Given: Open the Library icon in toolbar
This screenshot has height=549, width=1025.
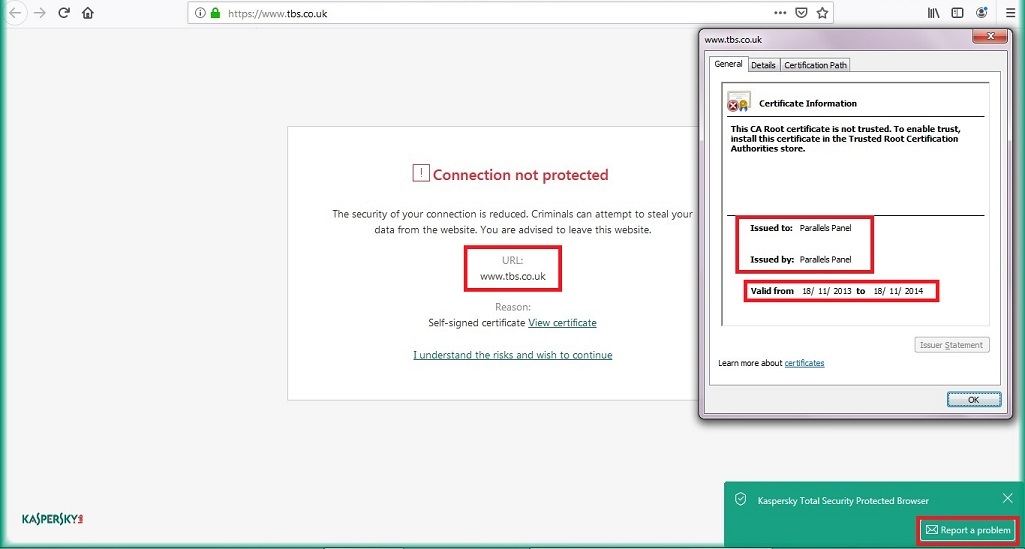Looking at the screenshot, I should [933, 13].
